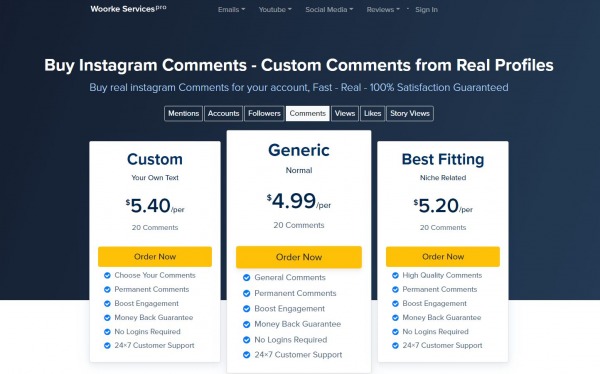Image resolution: width=600 pixels, height=374 pixels.
Task: Click the Best Fitting Money Back Guarantee check icon
Action: pos(395,318)
